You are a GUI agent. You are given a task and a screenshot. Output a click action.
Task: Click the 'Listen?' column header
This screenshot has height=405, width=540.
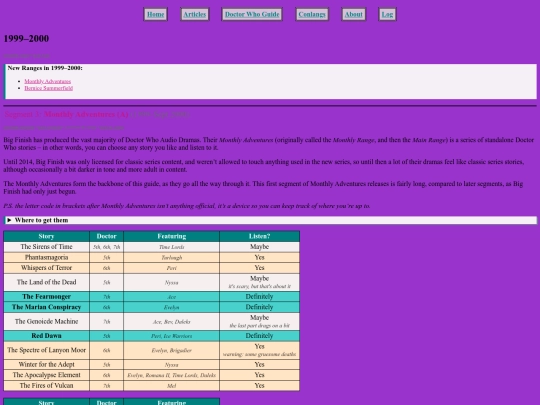pyautogui.click(x=259, y=236)
